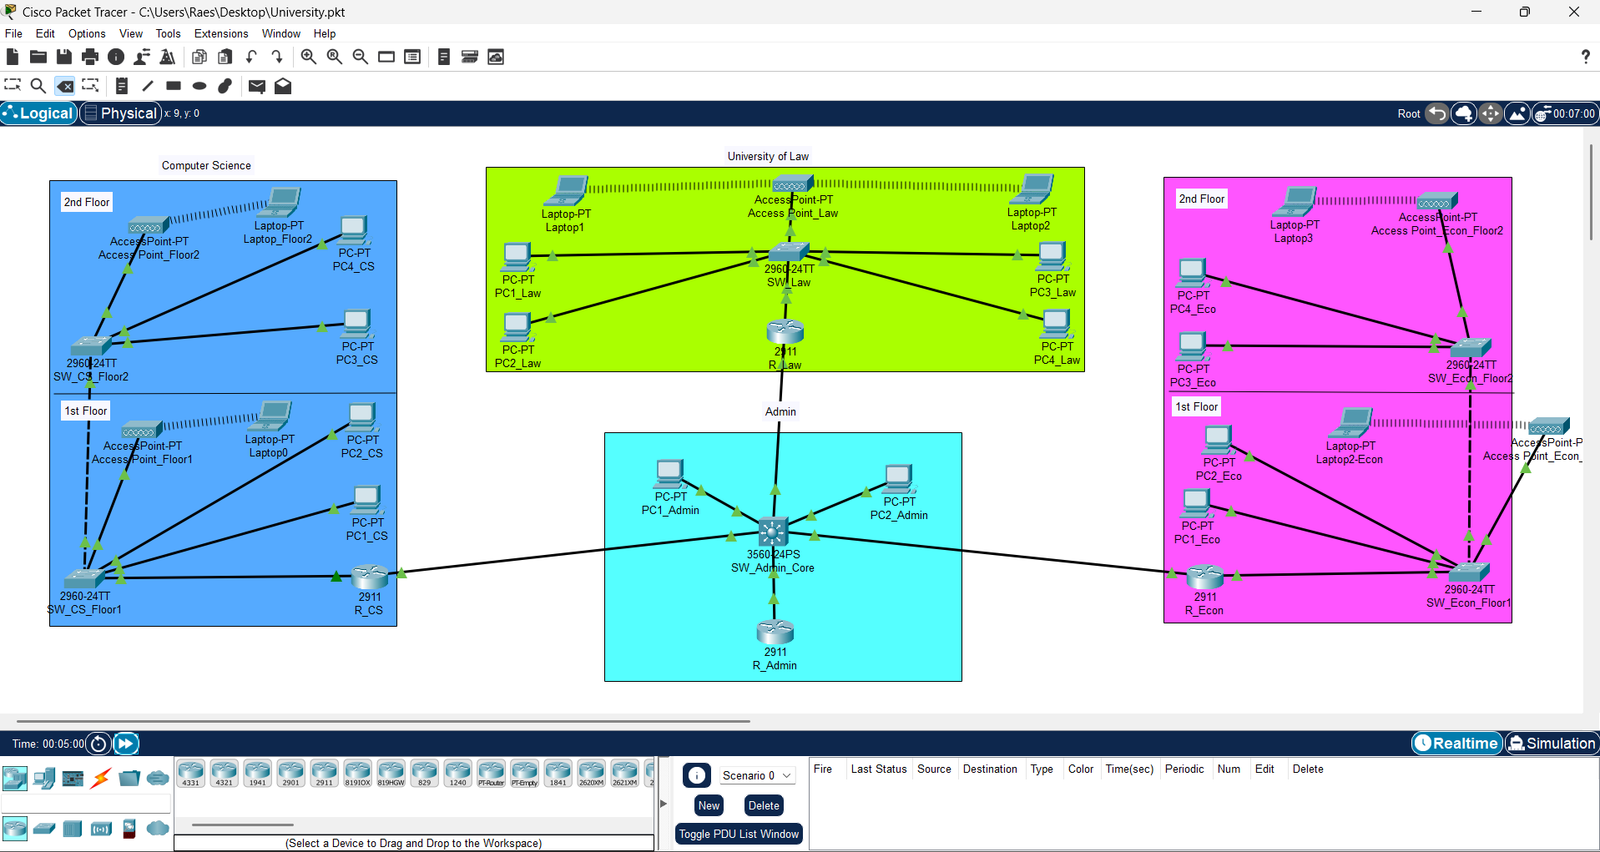Select the SW_Admin_Core switch
The image size is (1600, 852).
click(773, 531)
